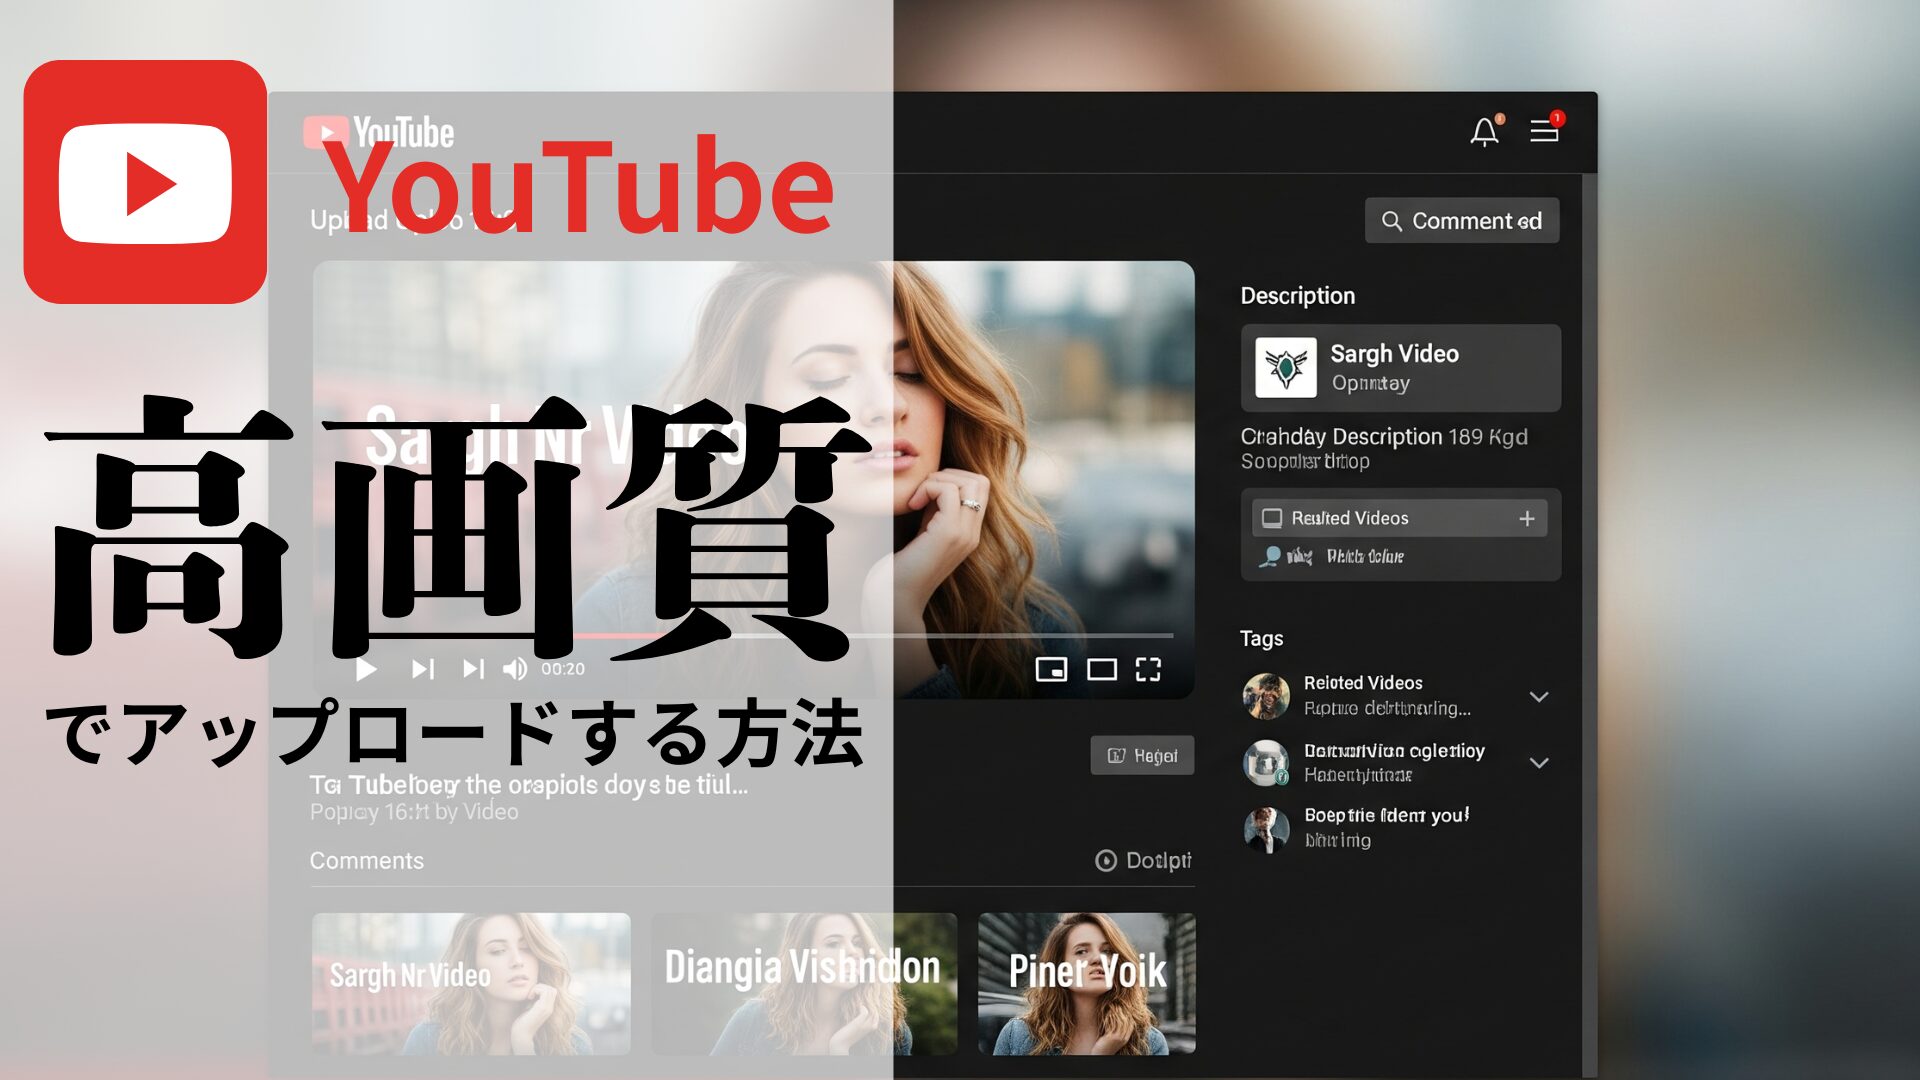
Task: Click the Reulted Videos row
Action: 1400,518
